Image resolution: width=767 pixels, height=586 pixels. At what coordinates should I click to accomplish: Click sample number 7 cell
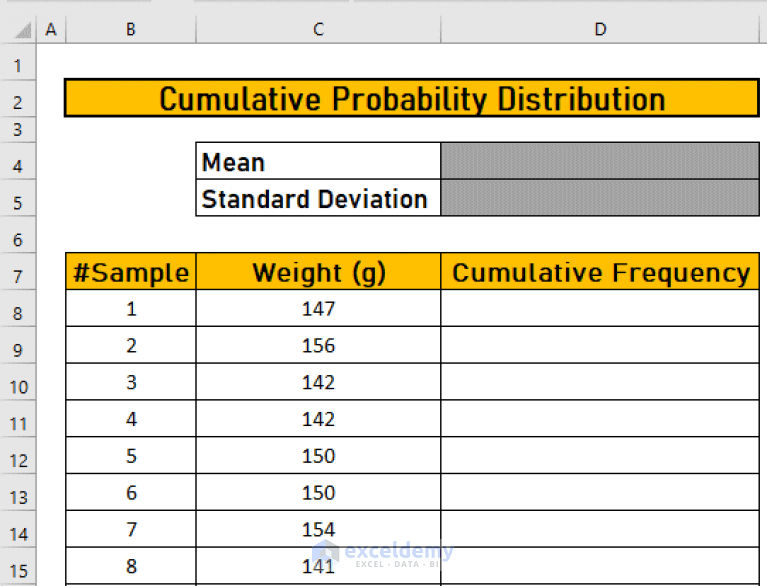131,529
